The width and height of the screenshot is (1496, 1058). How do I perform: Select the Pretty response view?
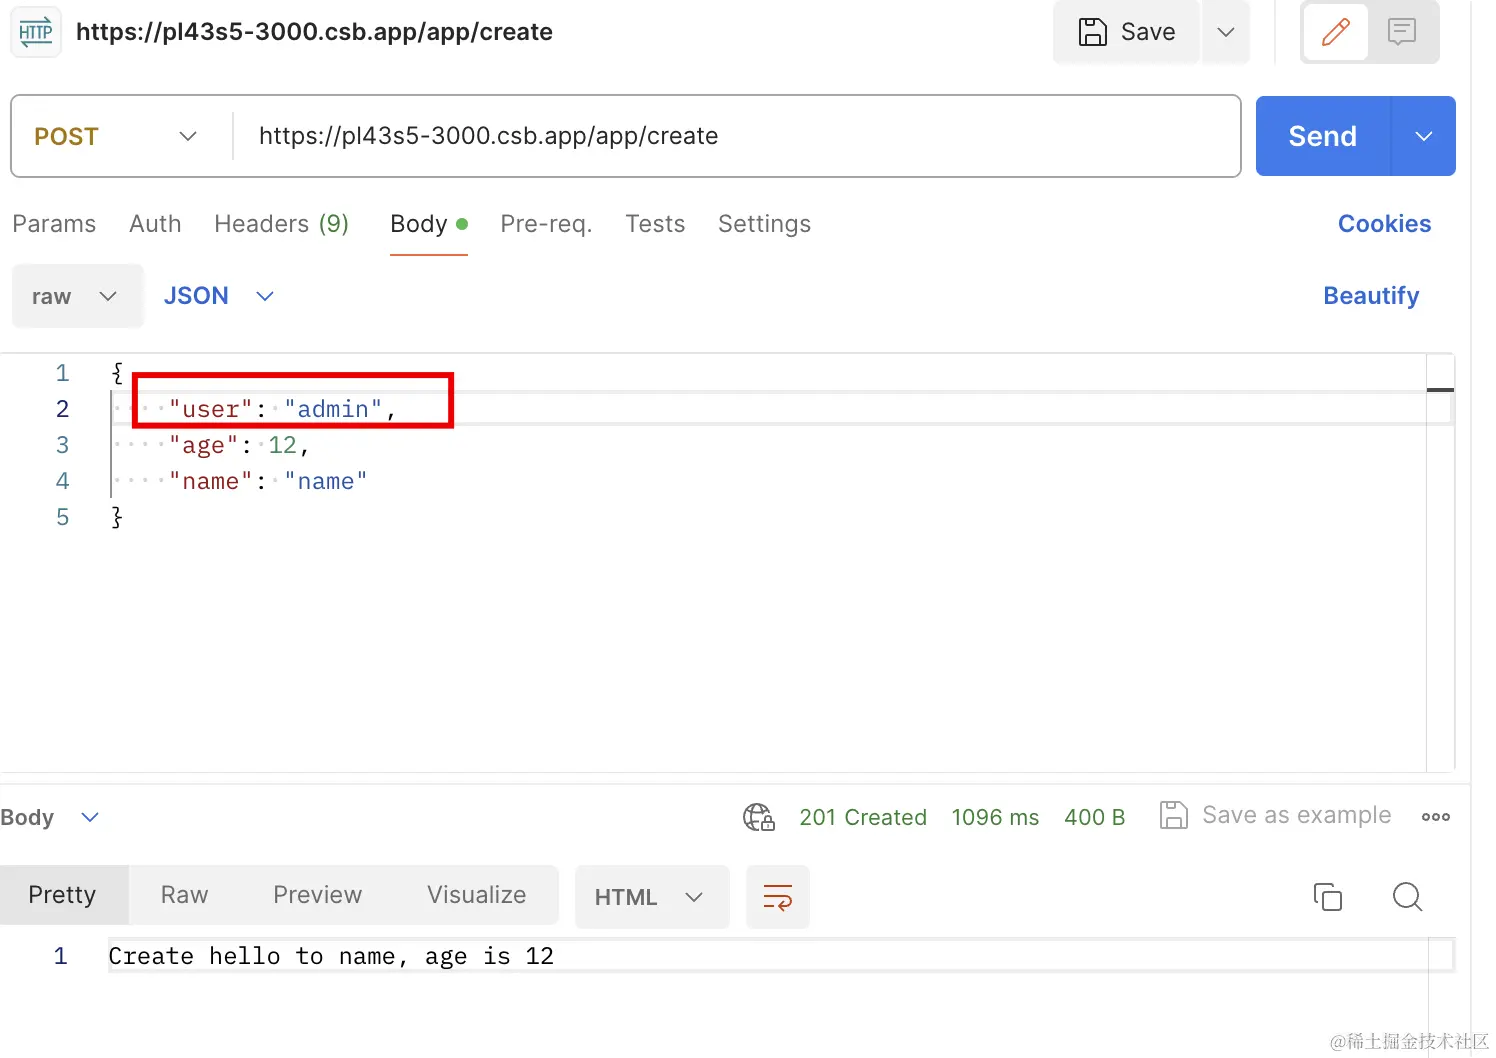coord(63,895)
